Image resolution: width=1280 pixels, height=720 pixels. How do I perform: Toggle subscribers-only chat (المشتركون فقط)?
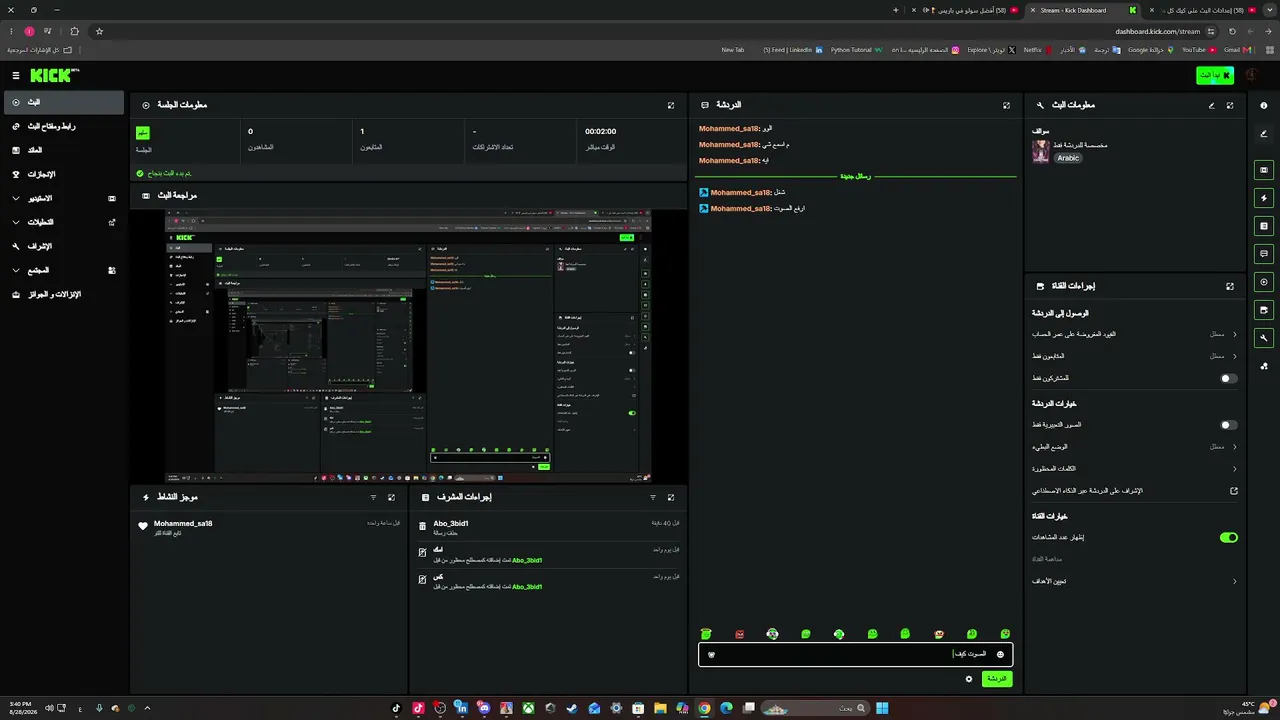click(1229, 379)
